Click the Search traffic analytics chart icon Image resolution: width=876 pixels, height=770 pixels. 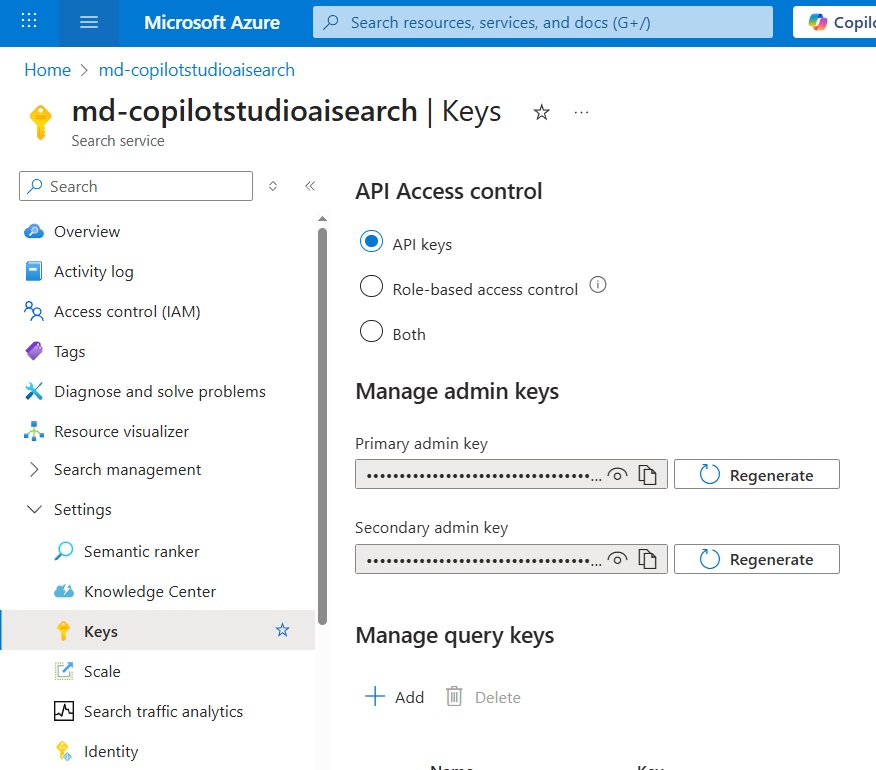click(x=64, y=711)
